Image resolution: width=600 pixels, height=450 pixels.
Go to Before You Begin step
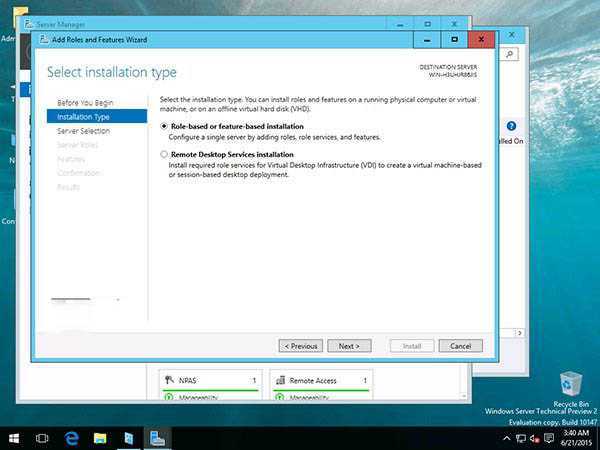coord(85,103)
